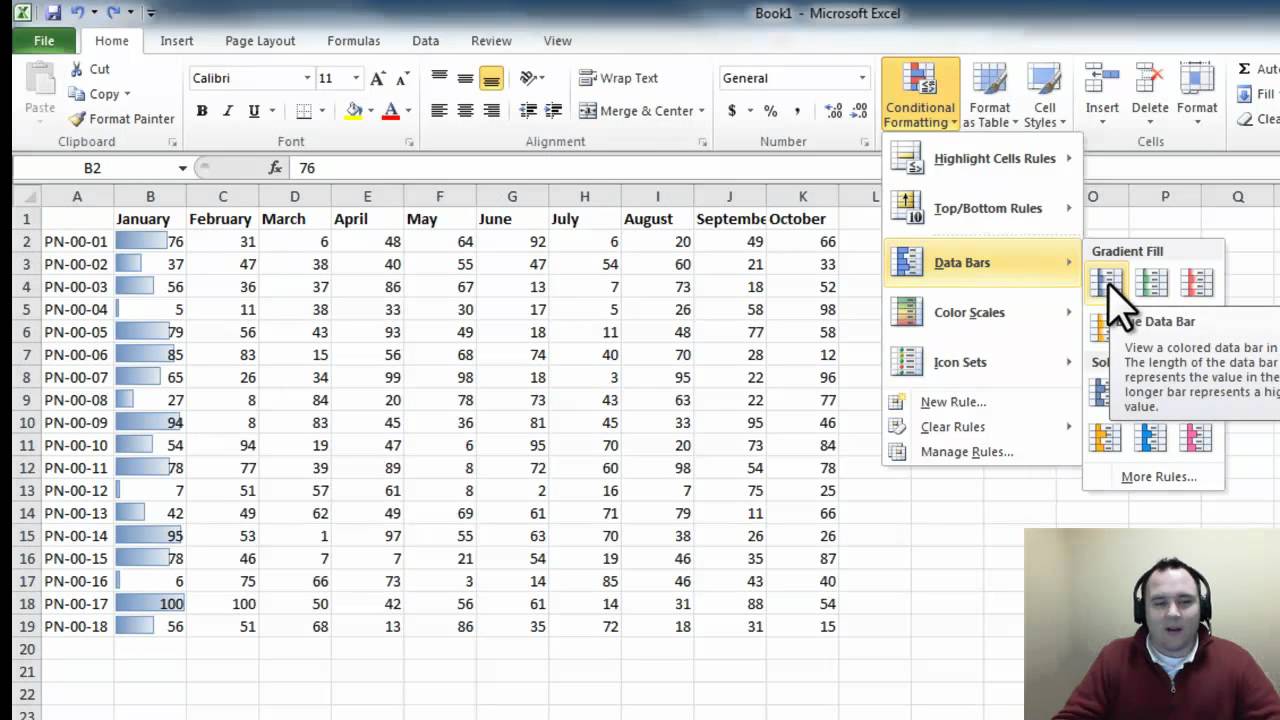Screen dimensions: 1280x720
Task: Select red gradient fill data bar
Action: 1196,283
